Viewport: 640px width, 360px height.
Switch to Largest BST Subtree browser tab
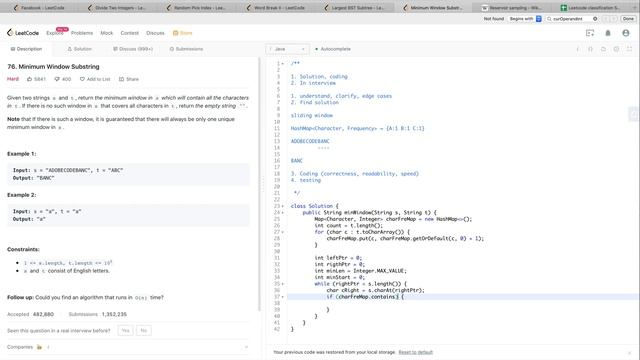tap(354, 7)
